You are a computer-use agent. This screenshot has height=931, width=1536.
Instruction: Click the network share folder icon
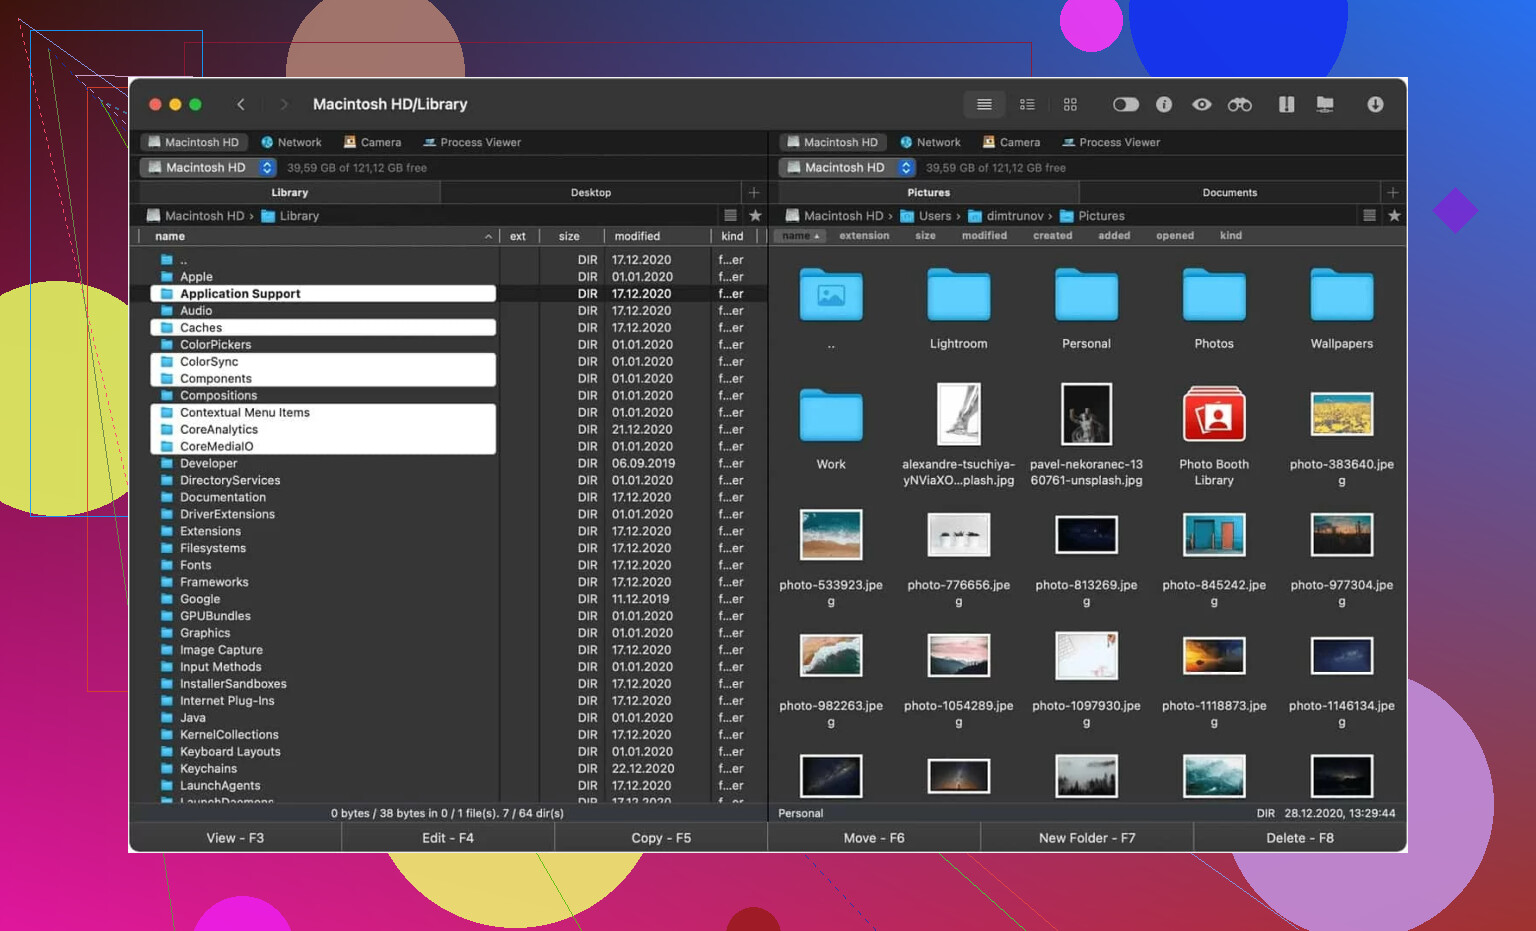pos(1325,105)
